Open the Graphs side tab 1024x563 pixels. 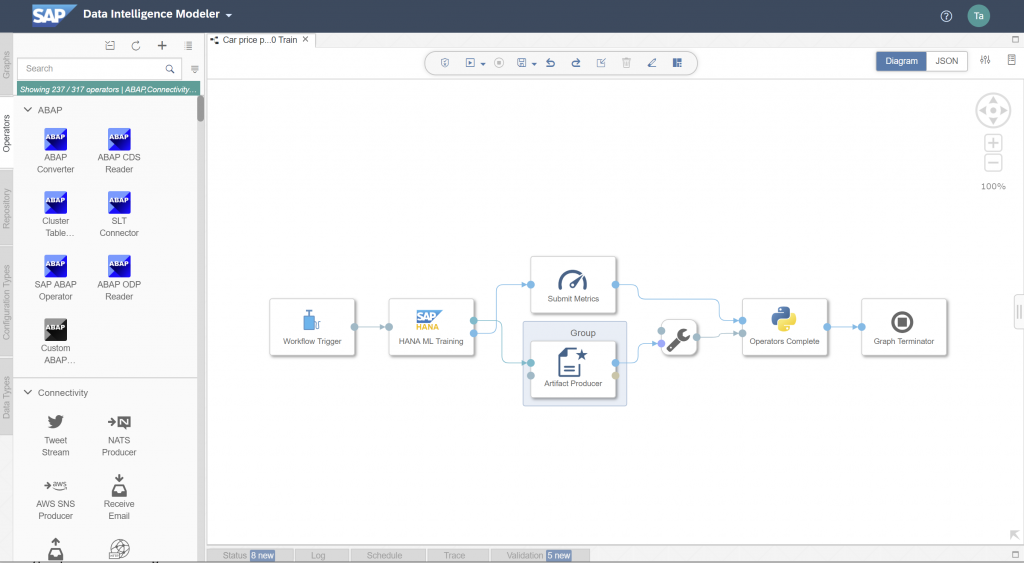(7, 65)
